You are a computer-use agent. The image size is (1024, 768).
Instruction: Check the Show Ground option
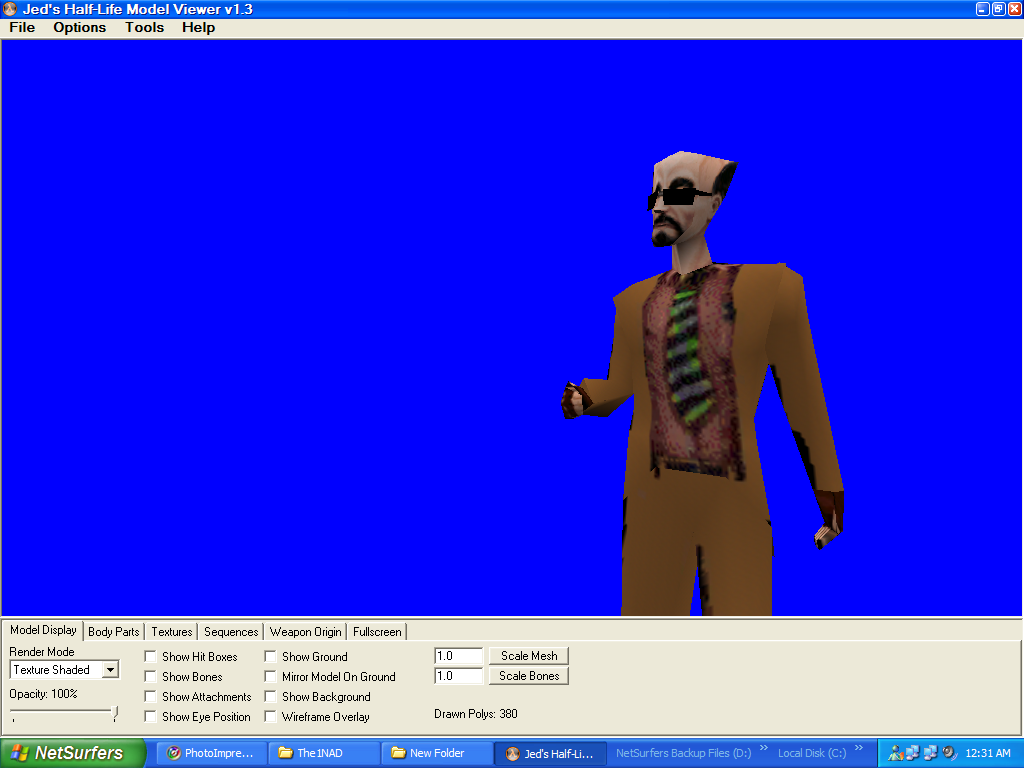[x=270, y=656]
